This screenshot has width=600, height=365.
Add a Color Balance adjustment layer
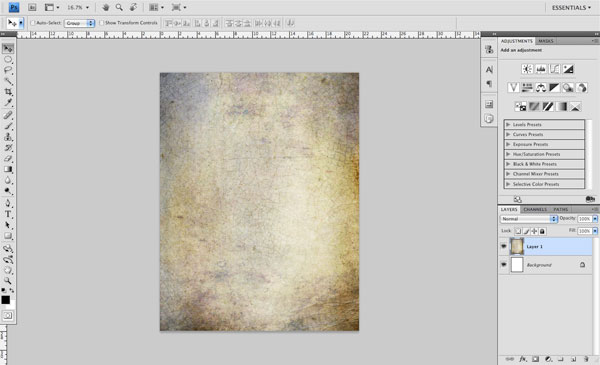pos(541,88)
